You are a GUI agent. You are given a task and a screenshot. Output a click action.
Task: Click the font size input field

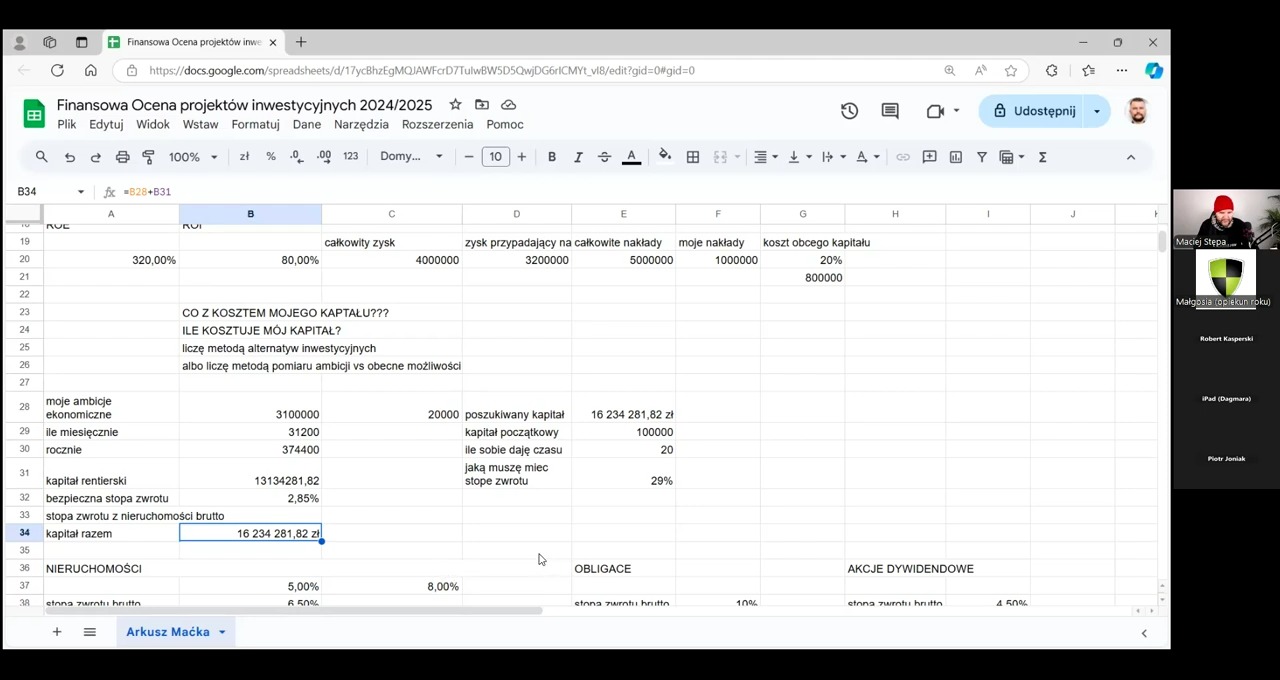coord(495,157)
